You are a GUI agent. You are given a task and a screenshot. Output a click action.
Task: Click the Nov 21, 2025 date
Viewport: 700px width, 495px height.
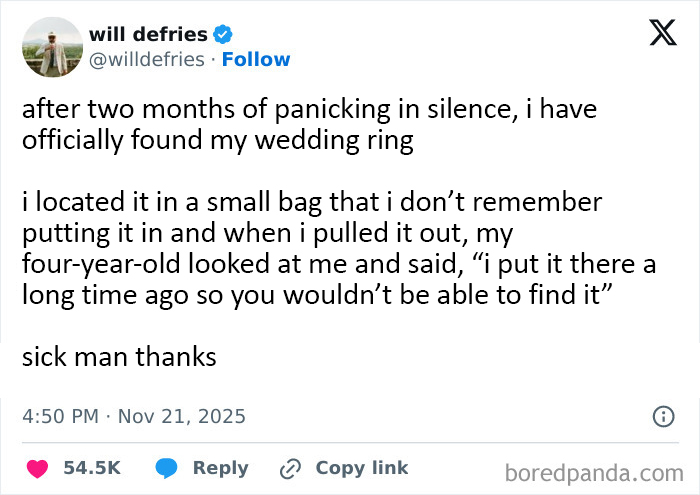click(184, 416)
